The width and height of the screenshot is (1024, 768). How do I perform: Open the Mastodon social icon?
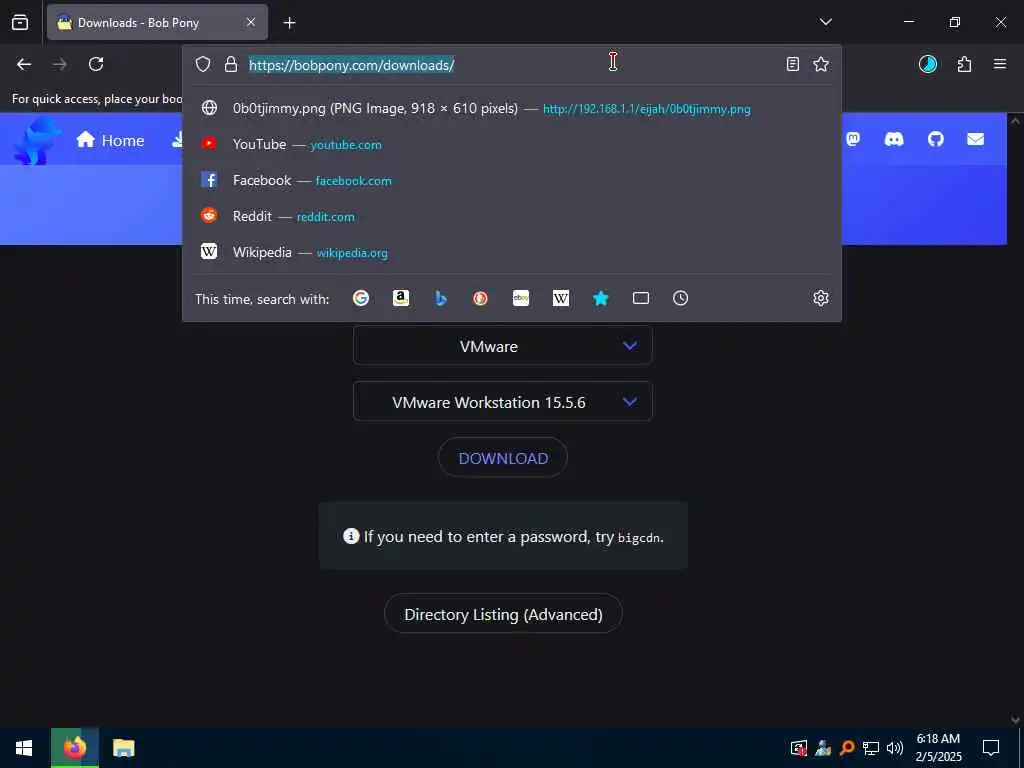click(x=854, y=139)
